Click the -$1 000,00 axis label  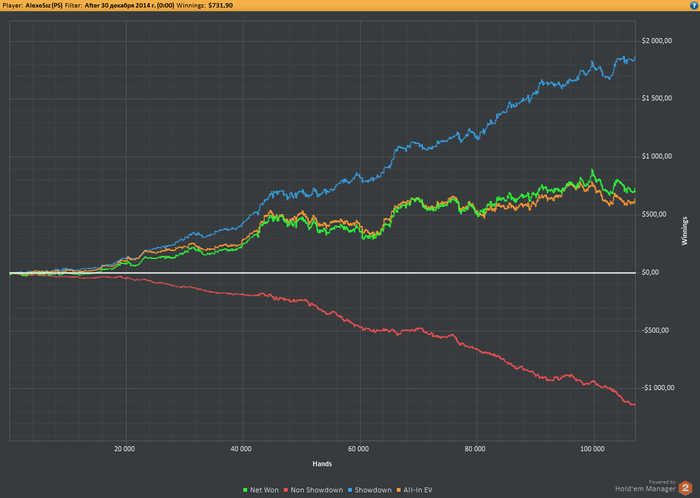click(658, 388)
